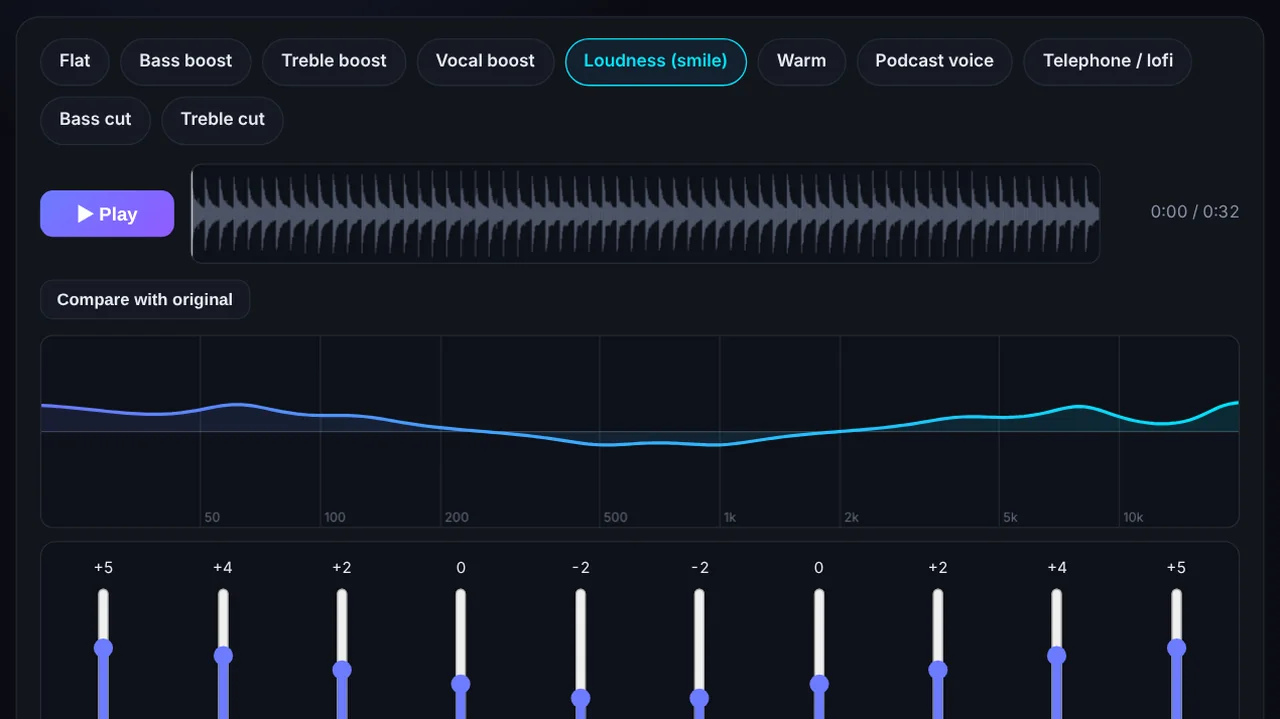This screenshot has height=719, width=1280.
Task: Select the Telephone / lofi preset
Action: (1108, 61)
